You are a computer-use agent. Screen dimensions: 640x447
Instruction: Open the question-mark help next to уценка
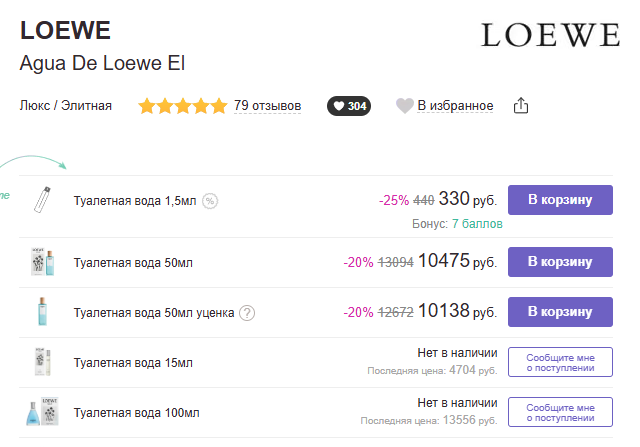tap(247, 313)
